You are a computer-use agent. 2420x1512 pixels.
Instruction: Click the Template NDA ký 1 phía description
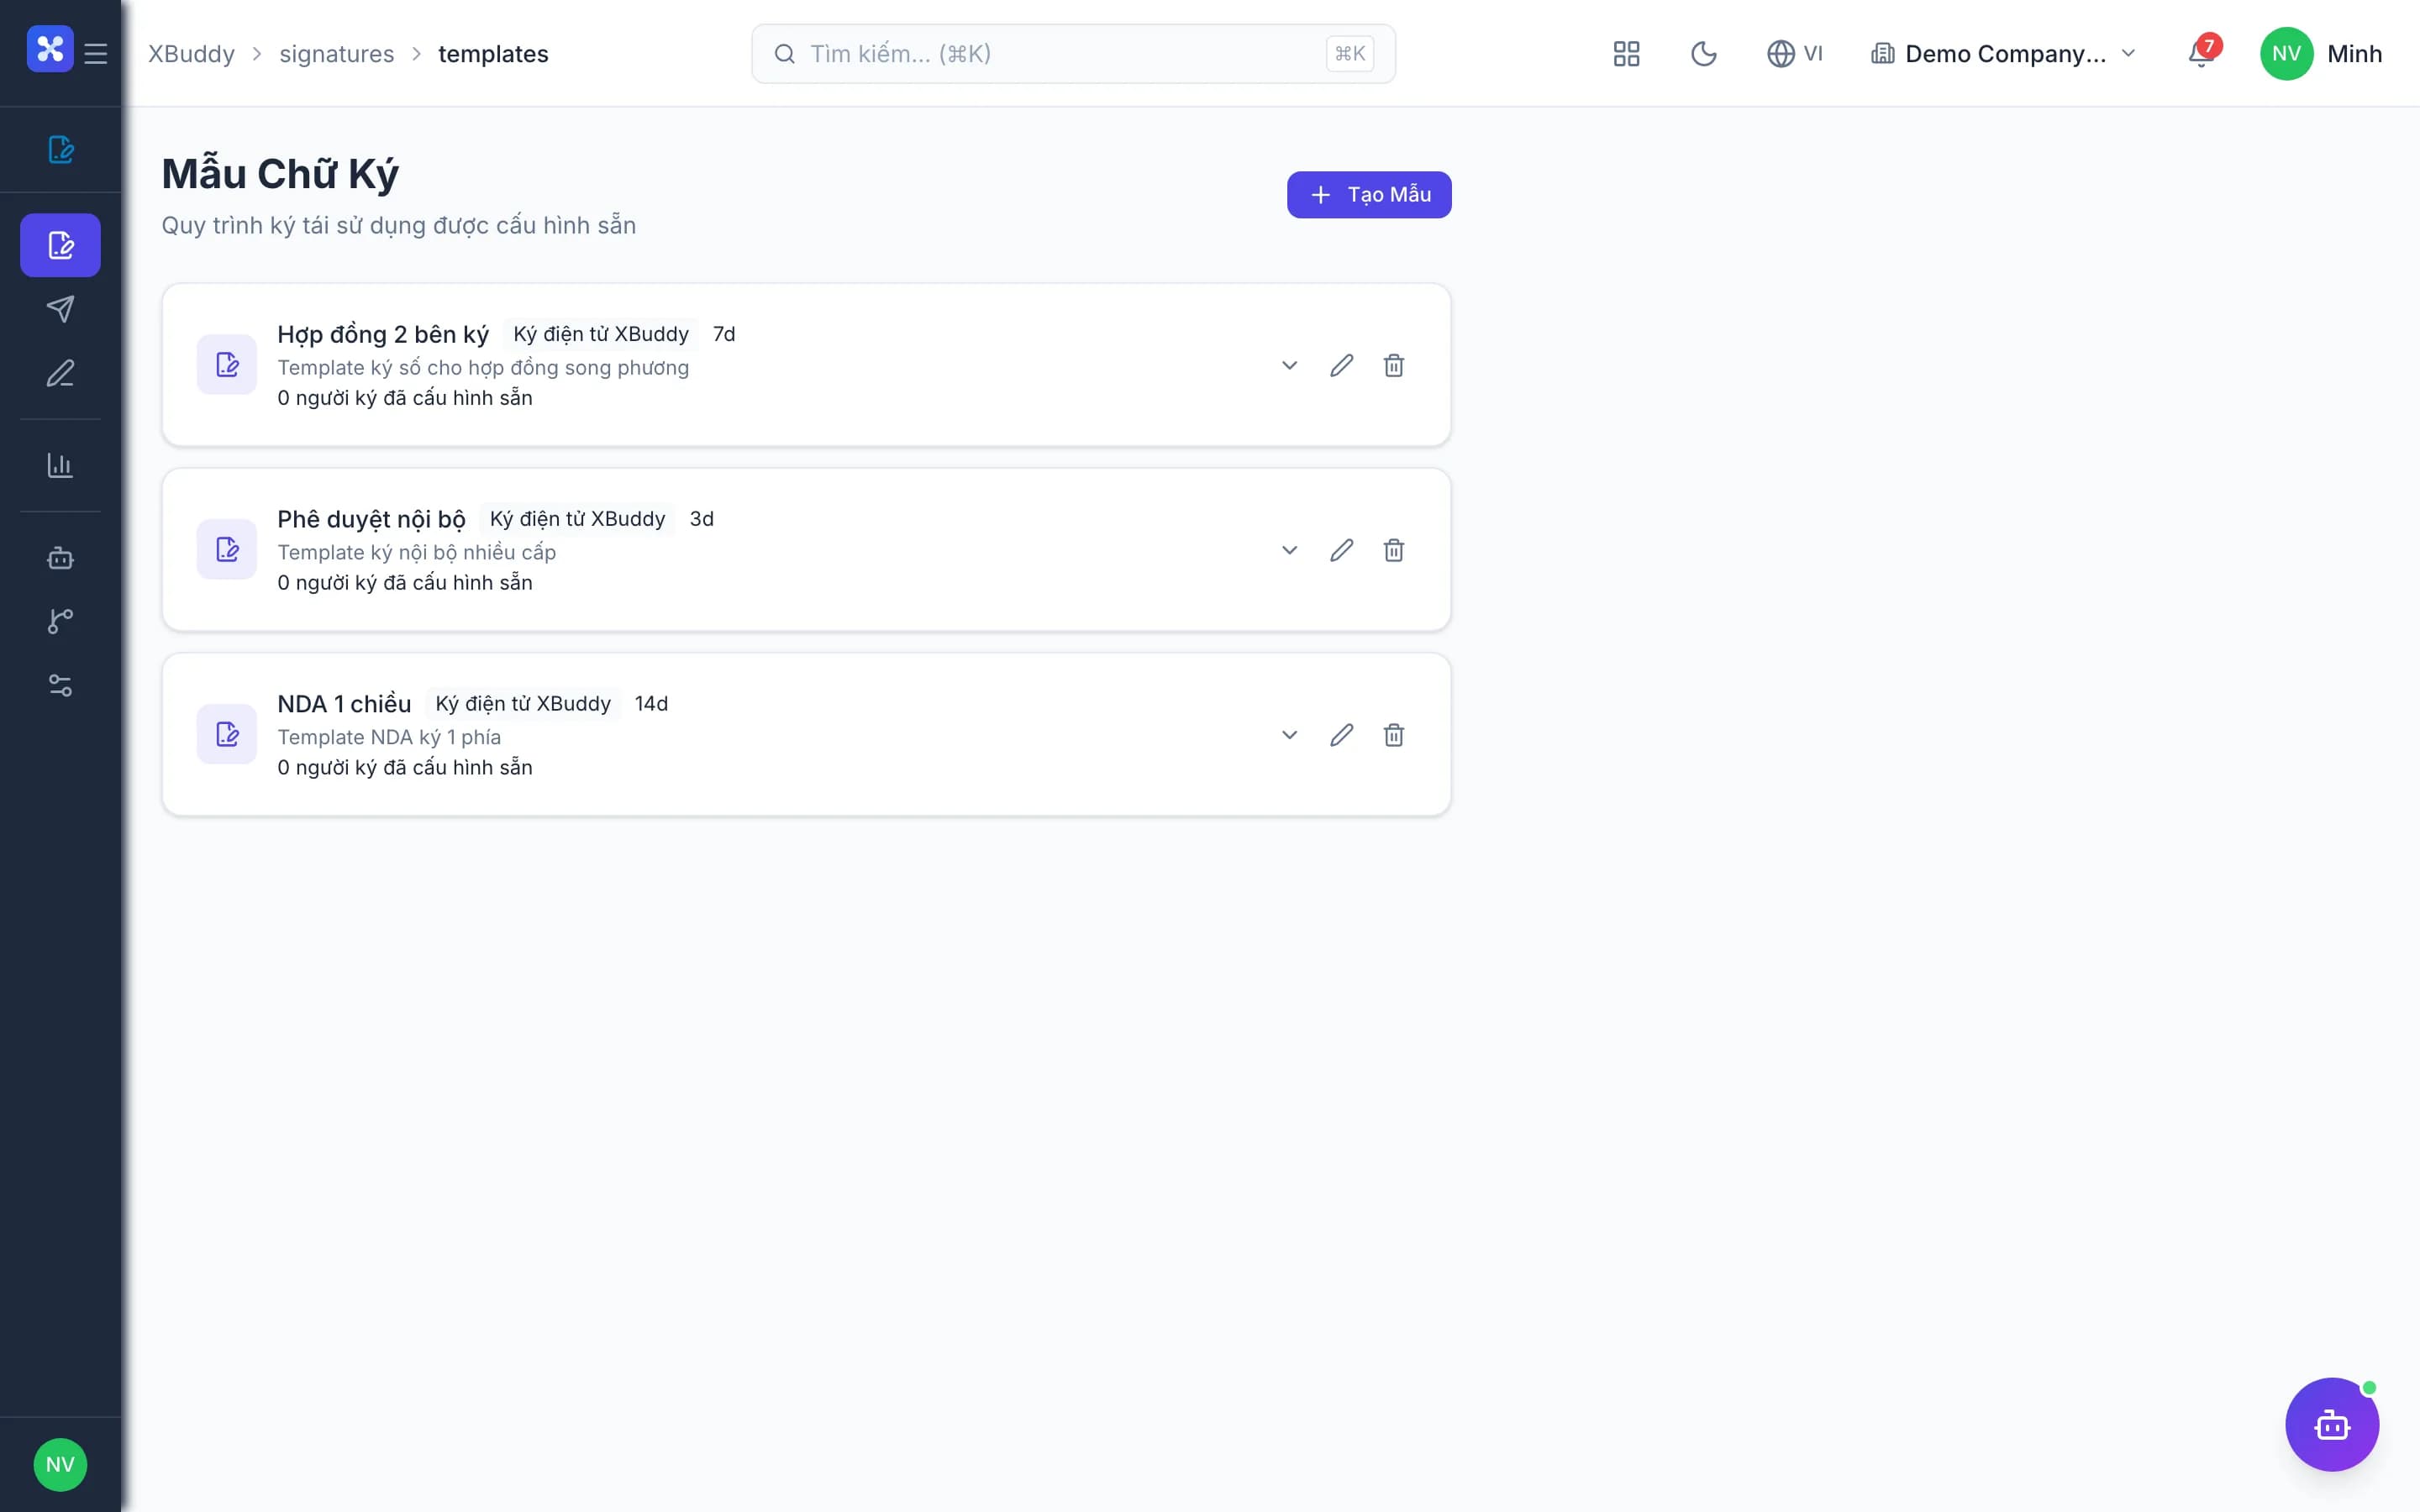click(389, 738)
